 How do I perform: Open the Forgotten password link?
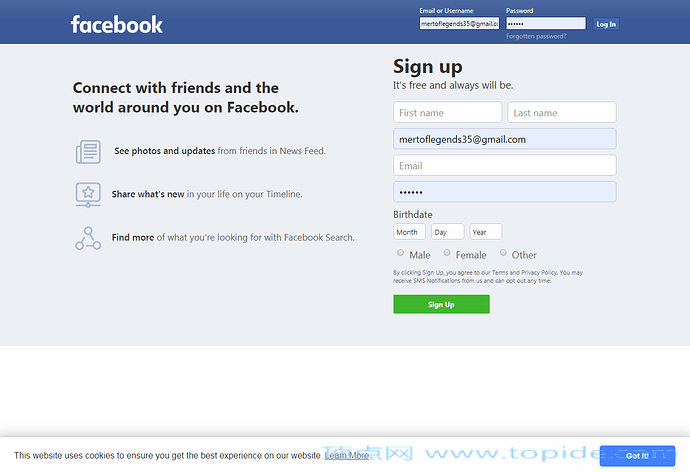536,37
